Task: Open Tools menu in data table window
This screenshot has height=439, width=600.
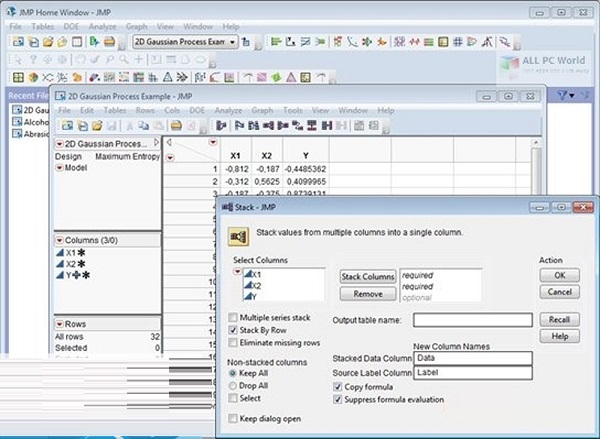Action: click(x=293, y=110)
